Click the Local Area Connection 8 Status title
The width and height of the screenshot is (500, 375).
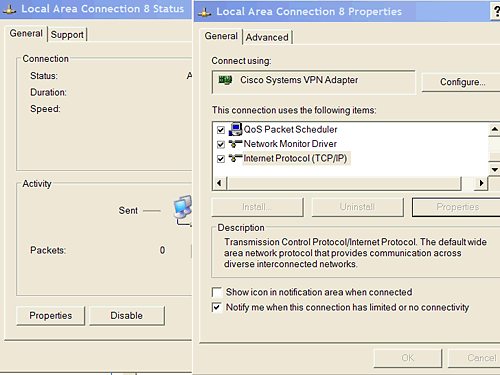[x=103, y=9]
